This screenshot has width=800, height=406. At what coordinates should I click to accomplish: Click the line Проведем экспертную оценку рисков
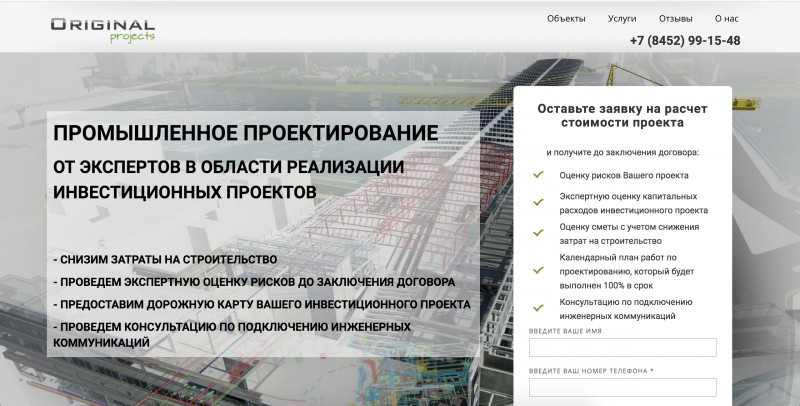pyautogui.click(x=254, y=282)
